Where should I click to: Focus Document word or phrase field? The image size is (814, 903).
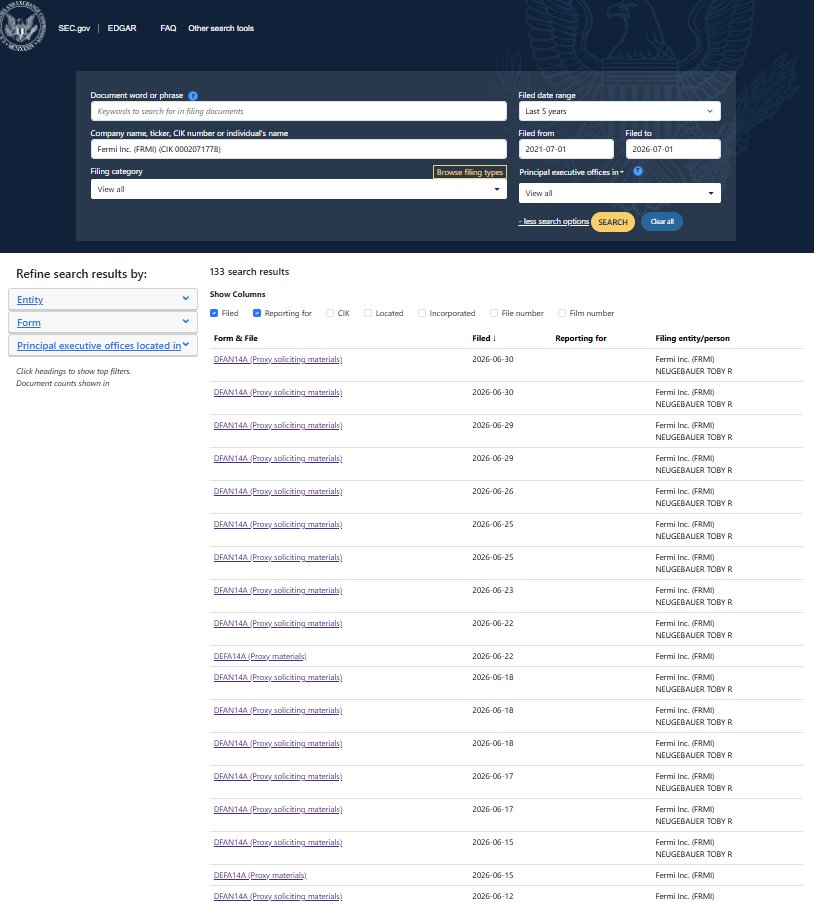[298, 112]
